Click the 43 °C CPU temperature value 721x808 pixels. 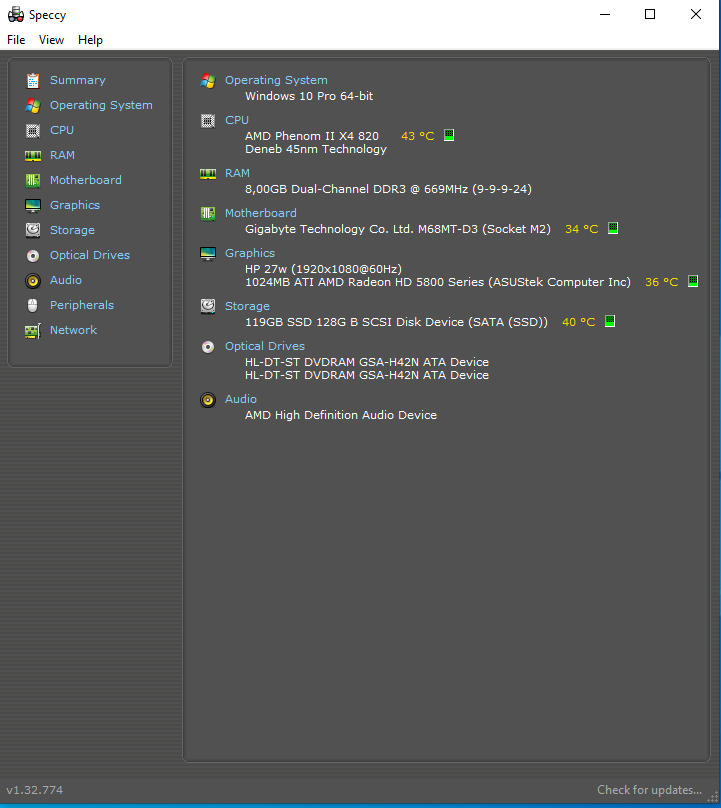418,136
